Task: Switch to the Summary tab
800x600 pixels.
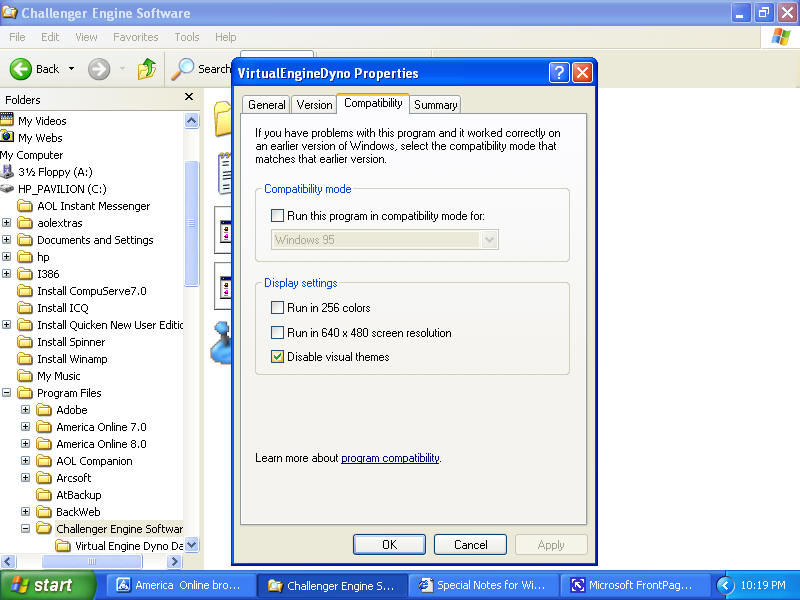Action: pyautogui.click(x=435, y=105)
